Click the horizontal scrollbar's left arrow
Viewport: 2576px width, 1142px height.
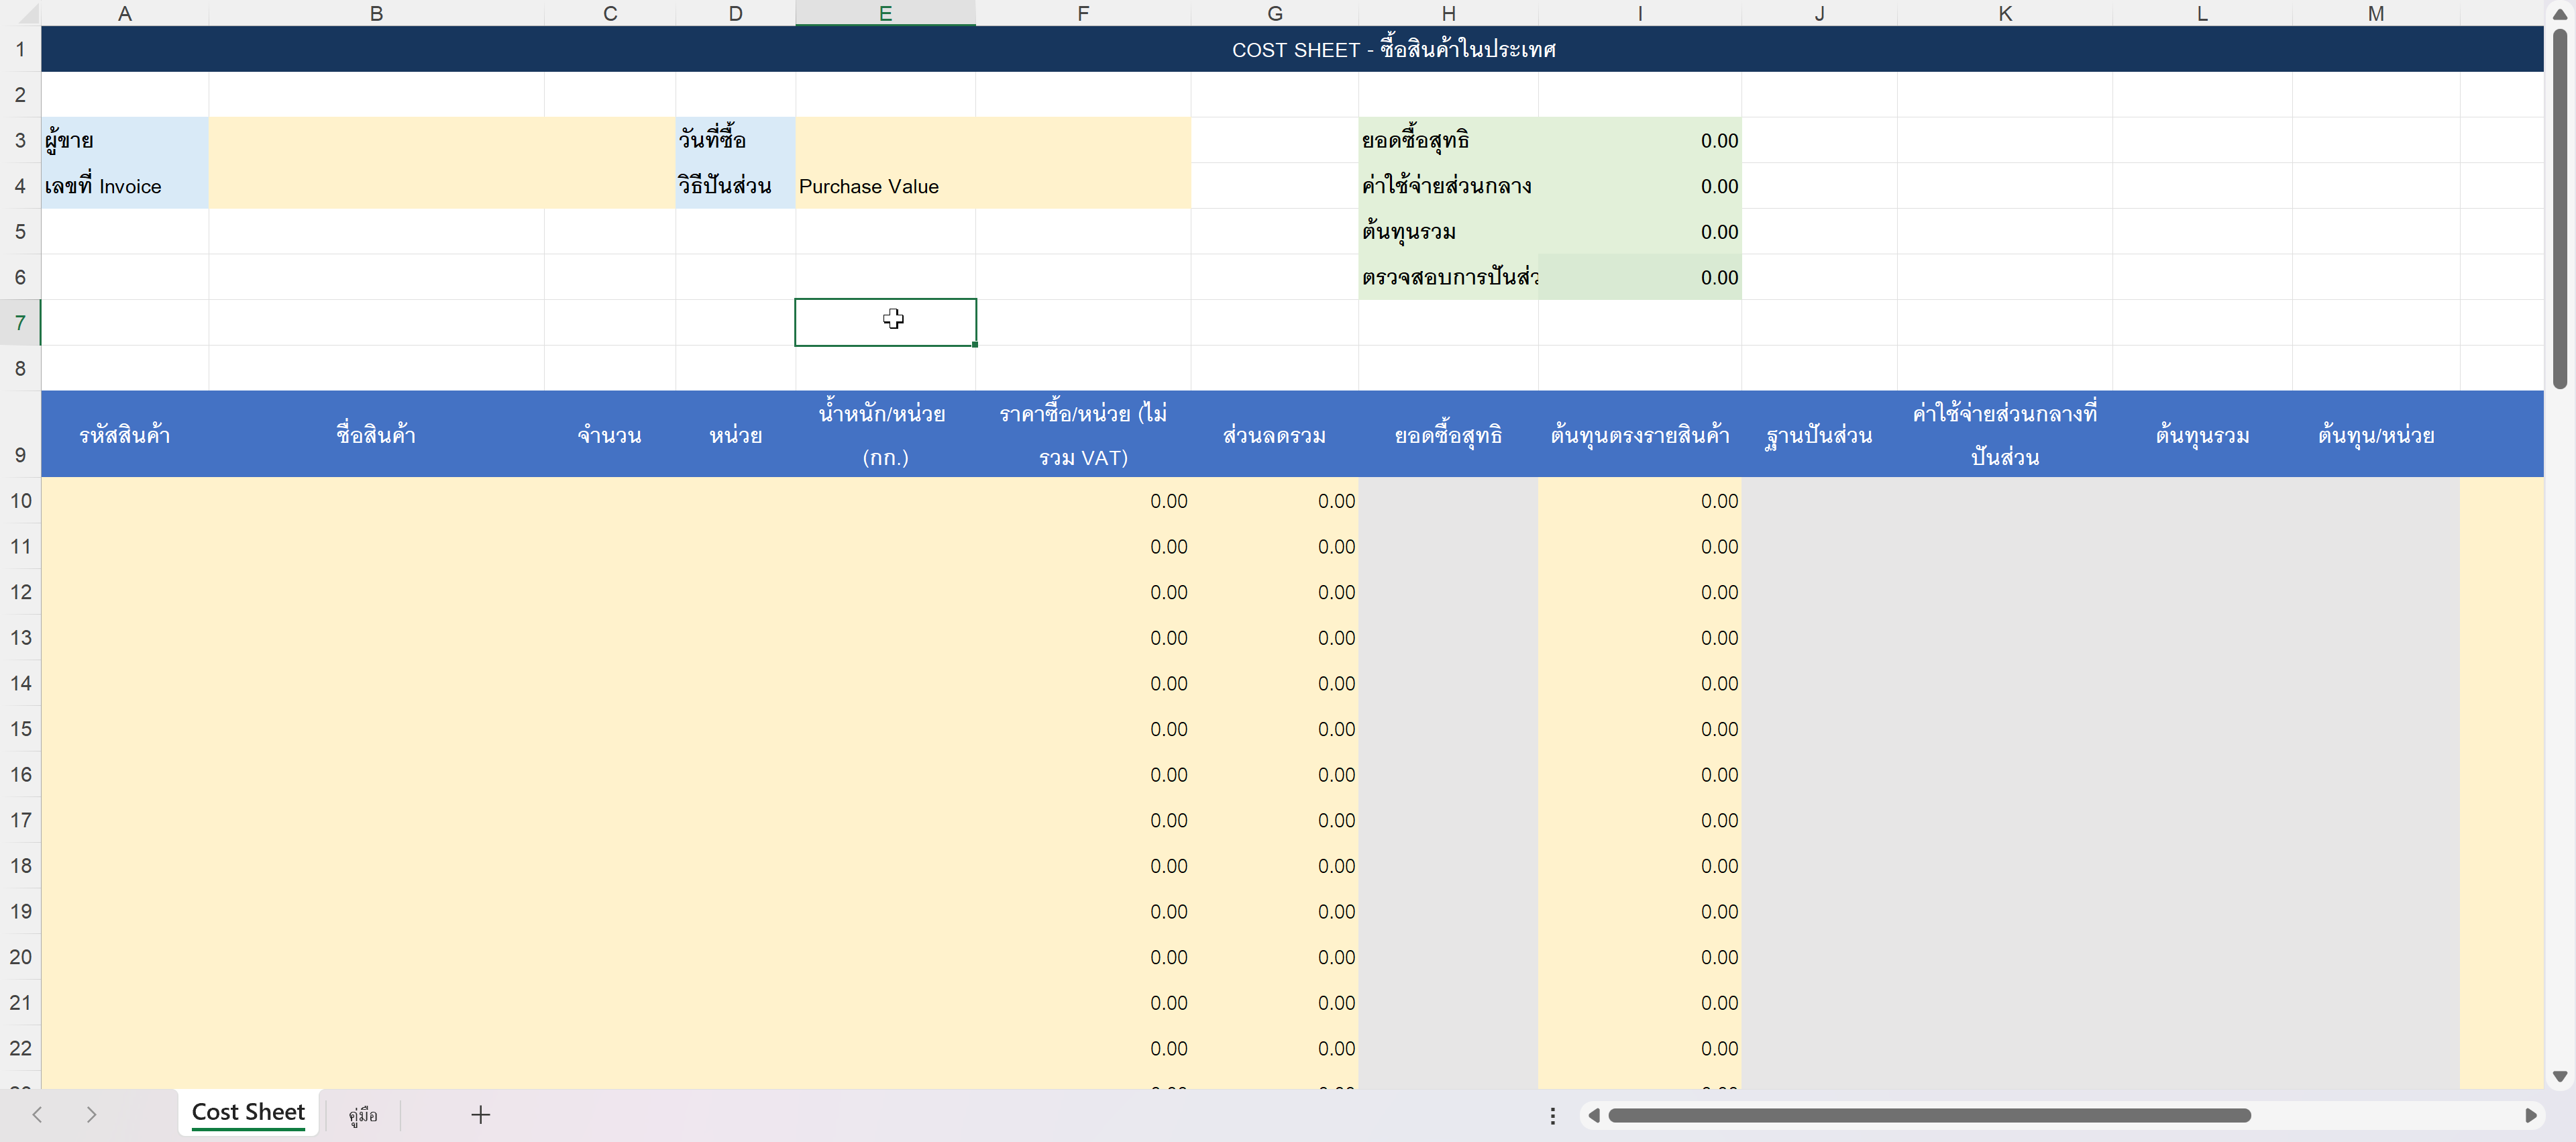[x=1594, y=1115]
